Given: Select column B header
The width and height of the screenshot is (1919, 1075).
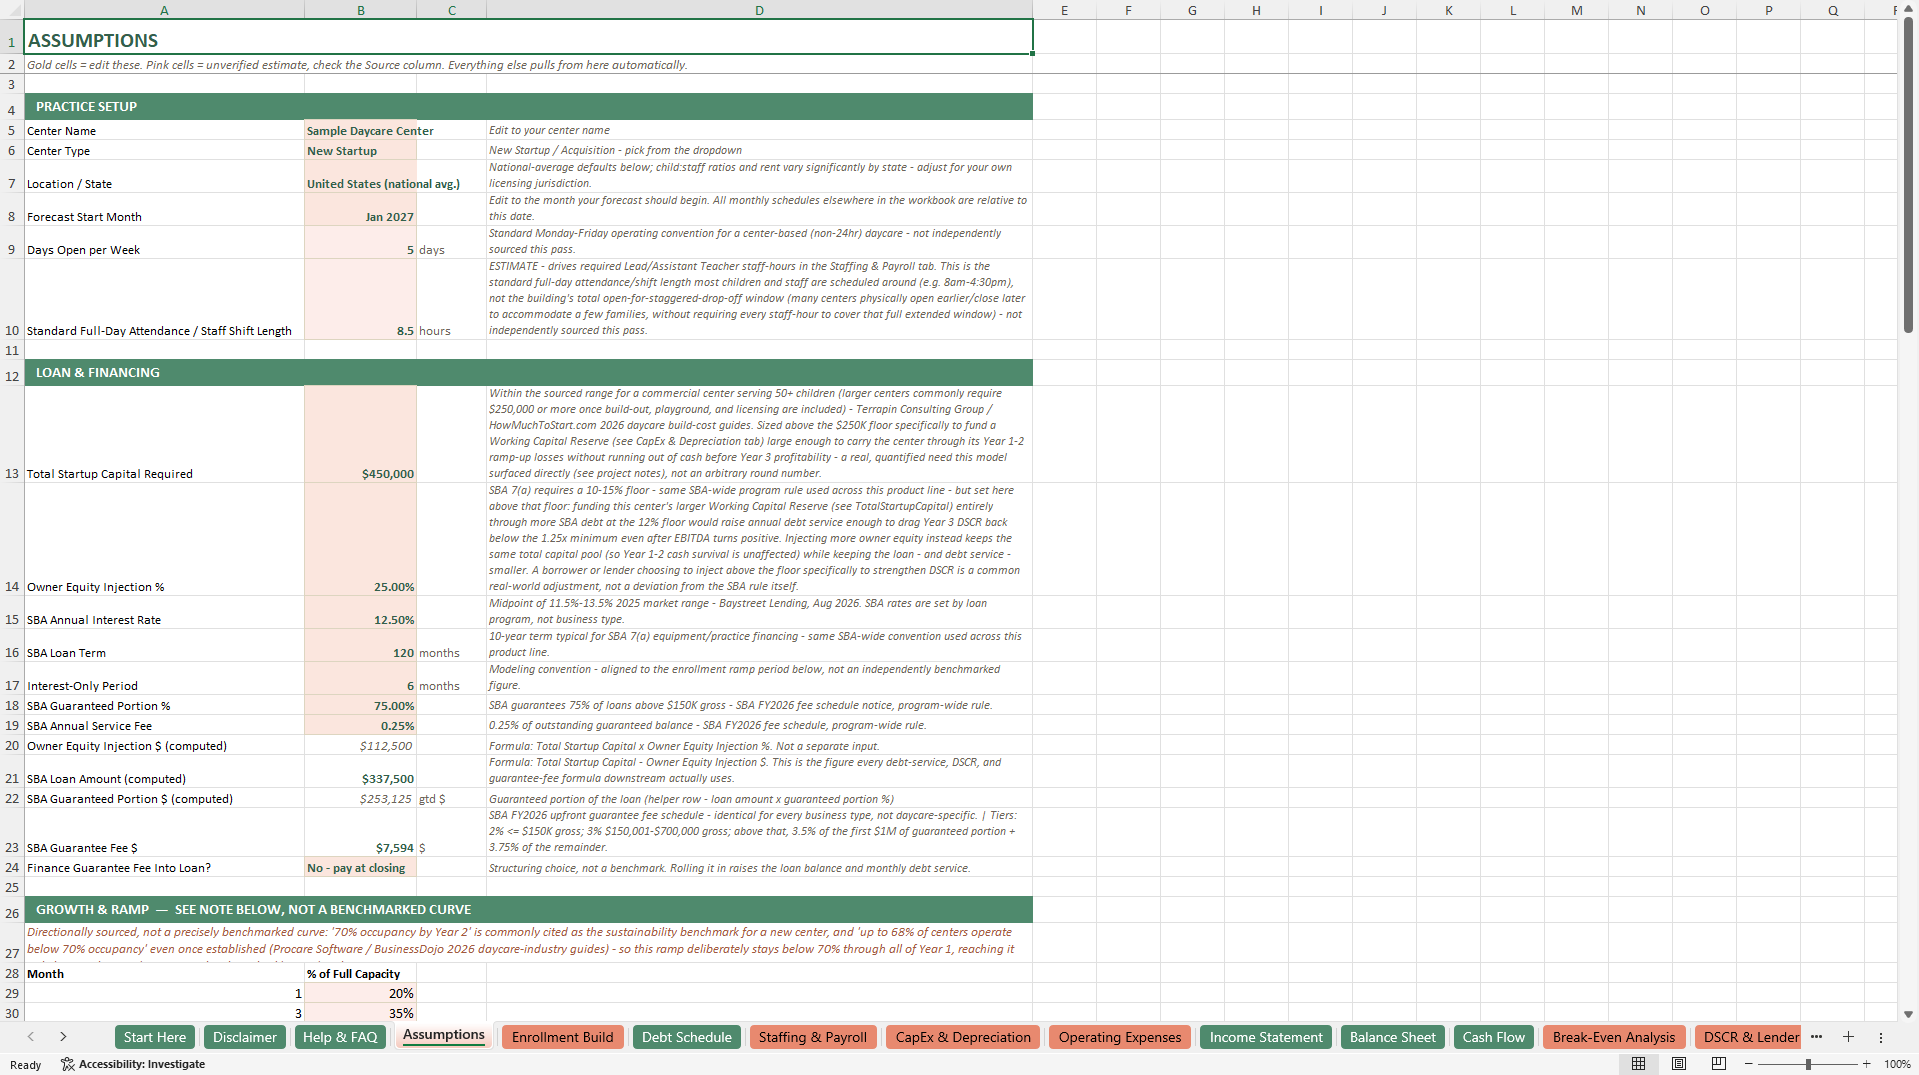Looking at the screenshot, I should coord(361,10).
